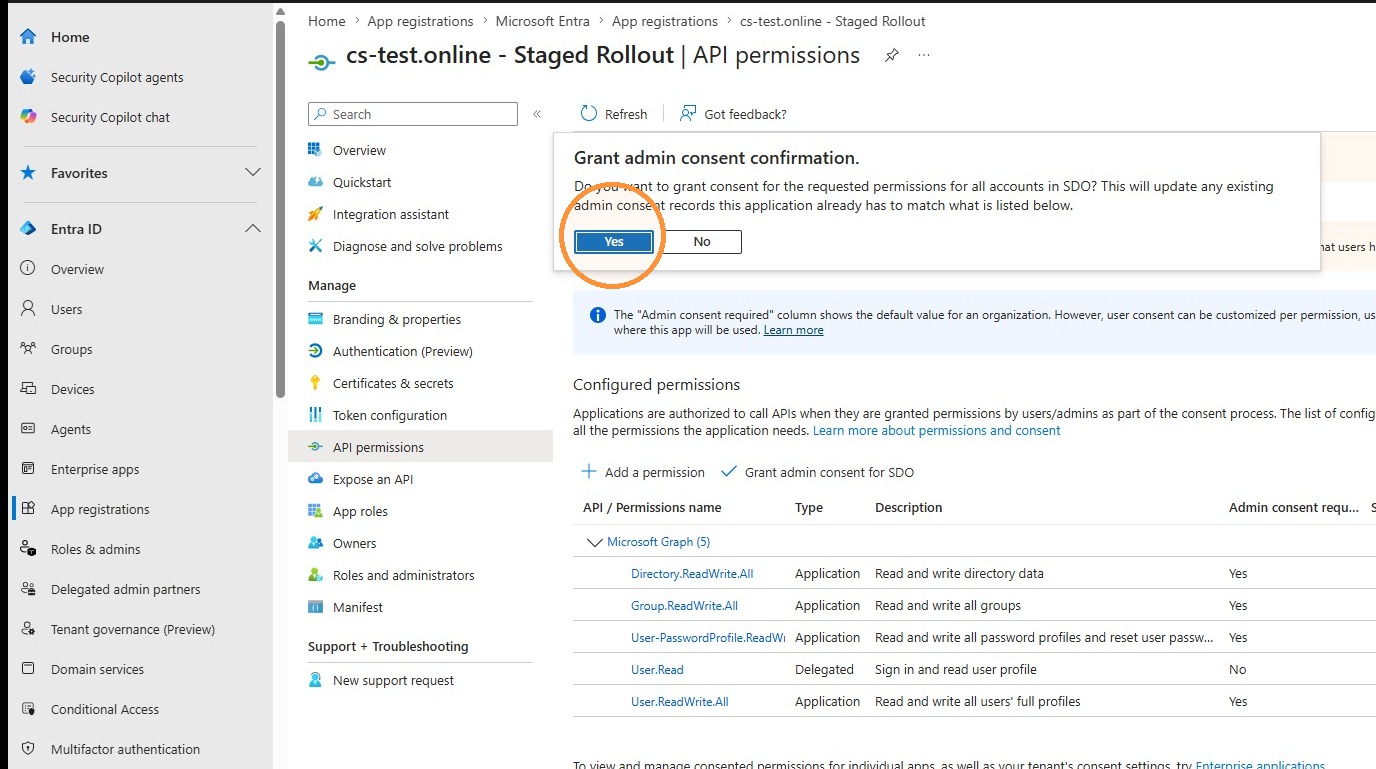Go to Home in the breadcrumb

(x=327, y=21)
